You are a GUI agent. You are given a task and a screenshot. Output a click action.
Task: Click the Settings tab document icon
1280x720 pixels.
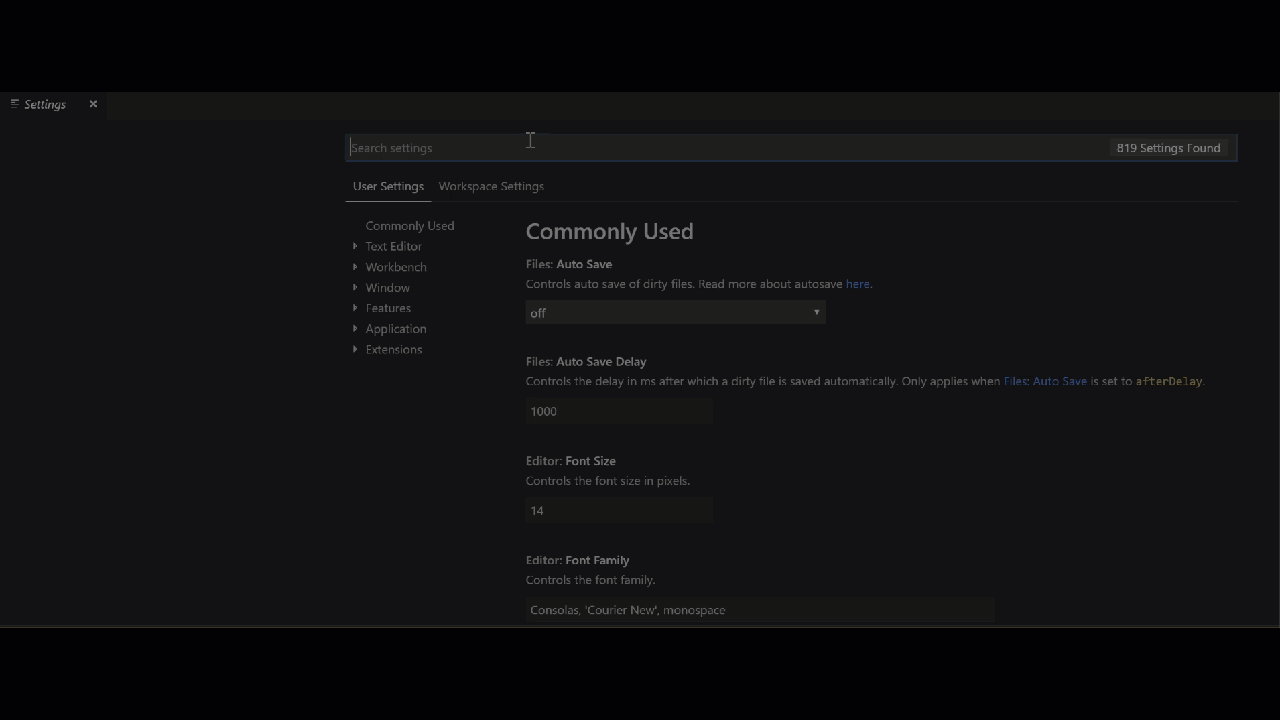(15, 104)
